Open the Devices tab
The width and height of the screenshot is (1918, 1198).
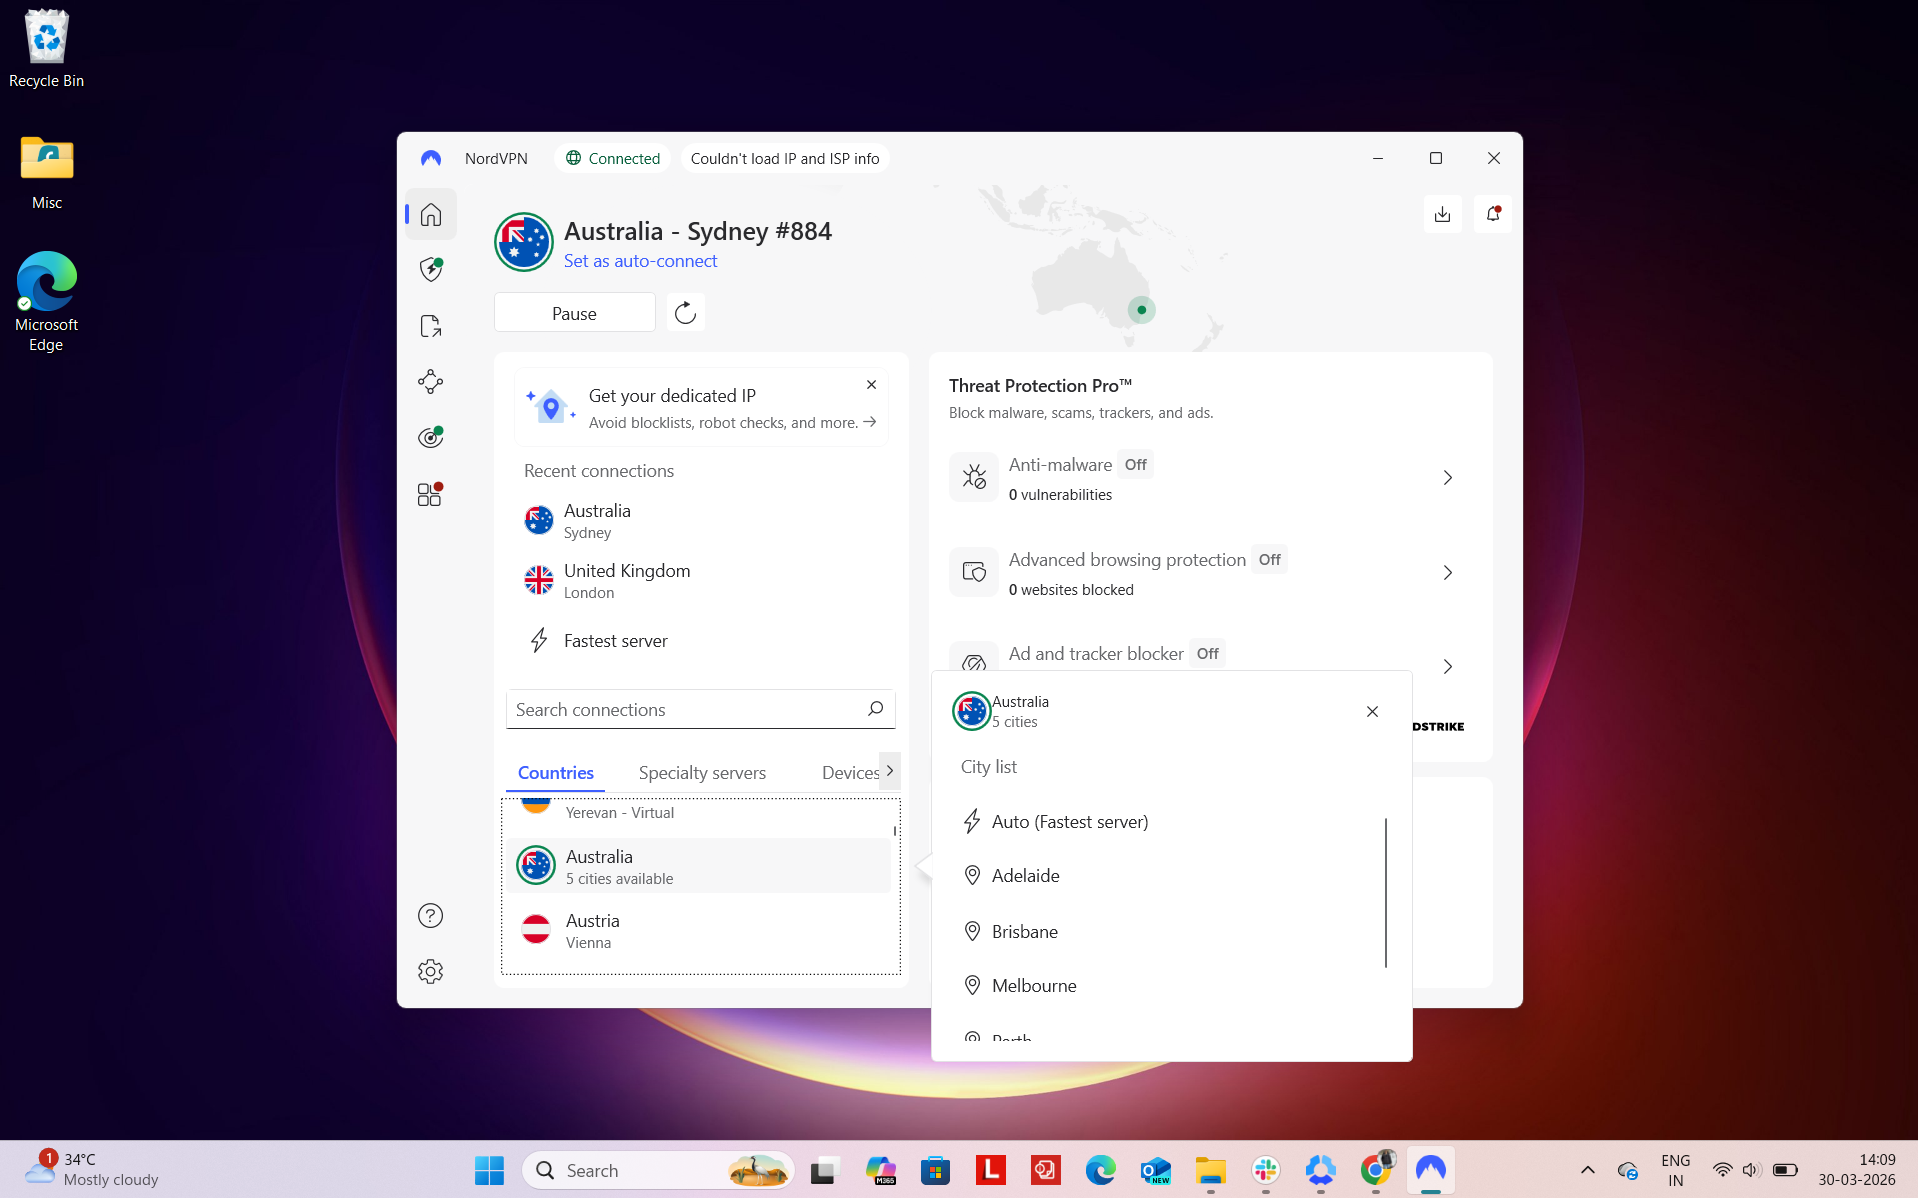pyautogui.click(x=851, y=772)
